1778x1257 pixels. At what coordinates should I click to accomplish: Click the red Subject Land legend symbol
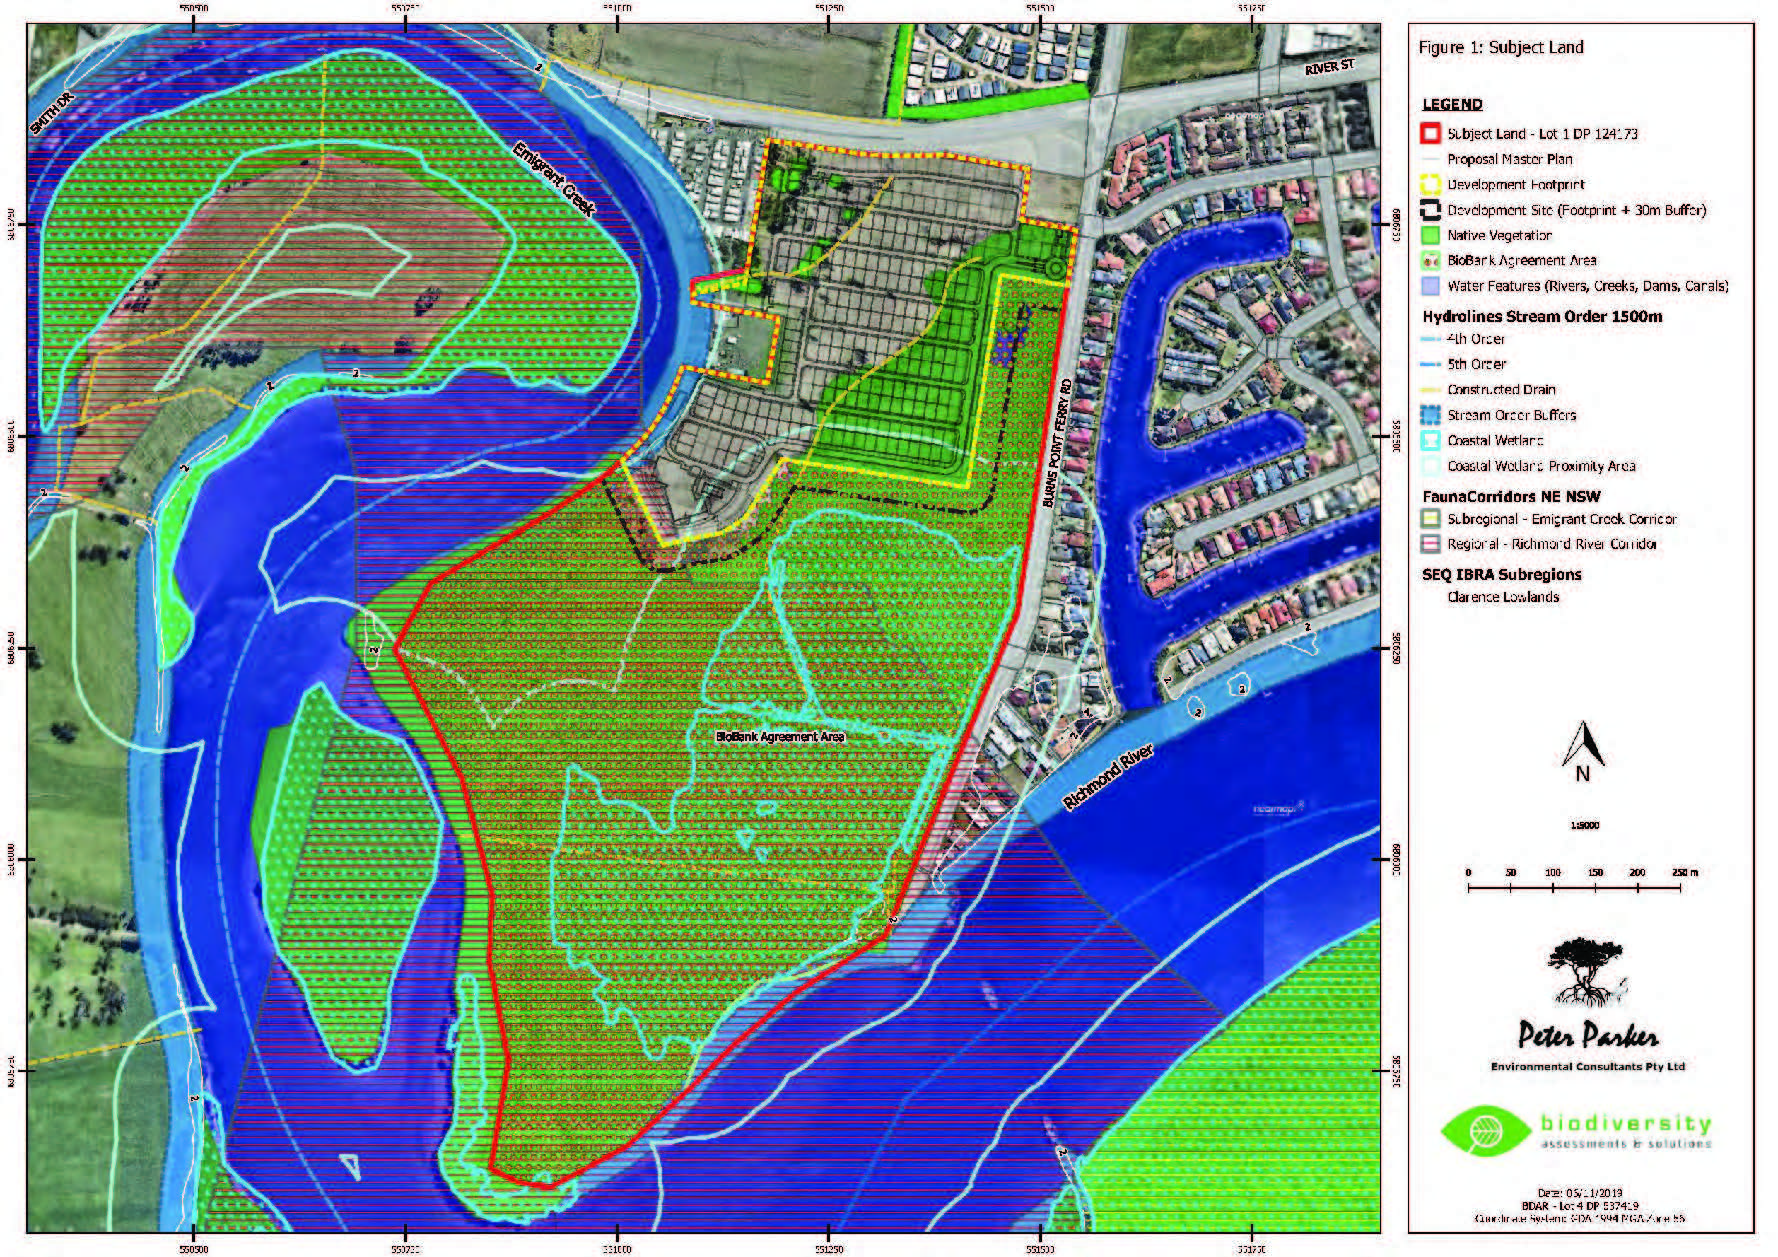point(1430,134)
